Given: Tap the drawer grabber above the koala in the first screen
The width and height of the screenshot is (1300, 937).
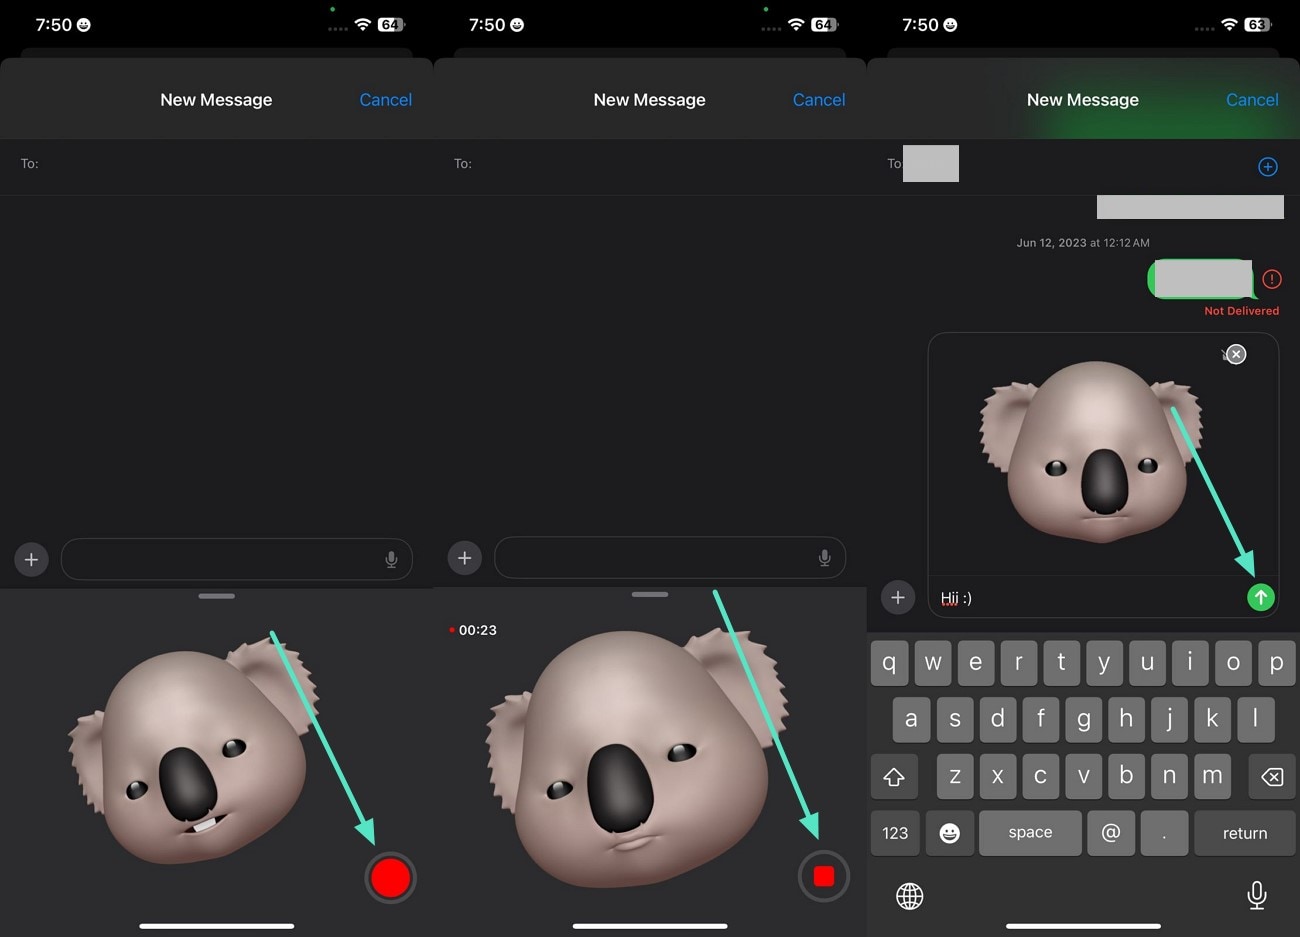Looking at the screenshot, I should [217, 596].
